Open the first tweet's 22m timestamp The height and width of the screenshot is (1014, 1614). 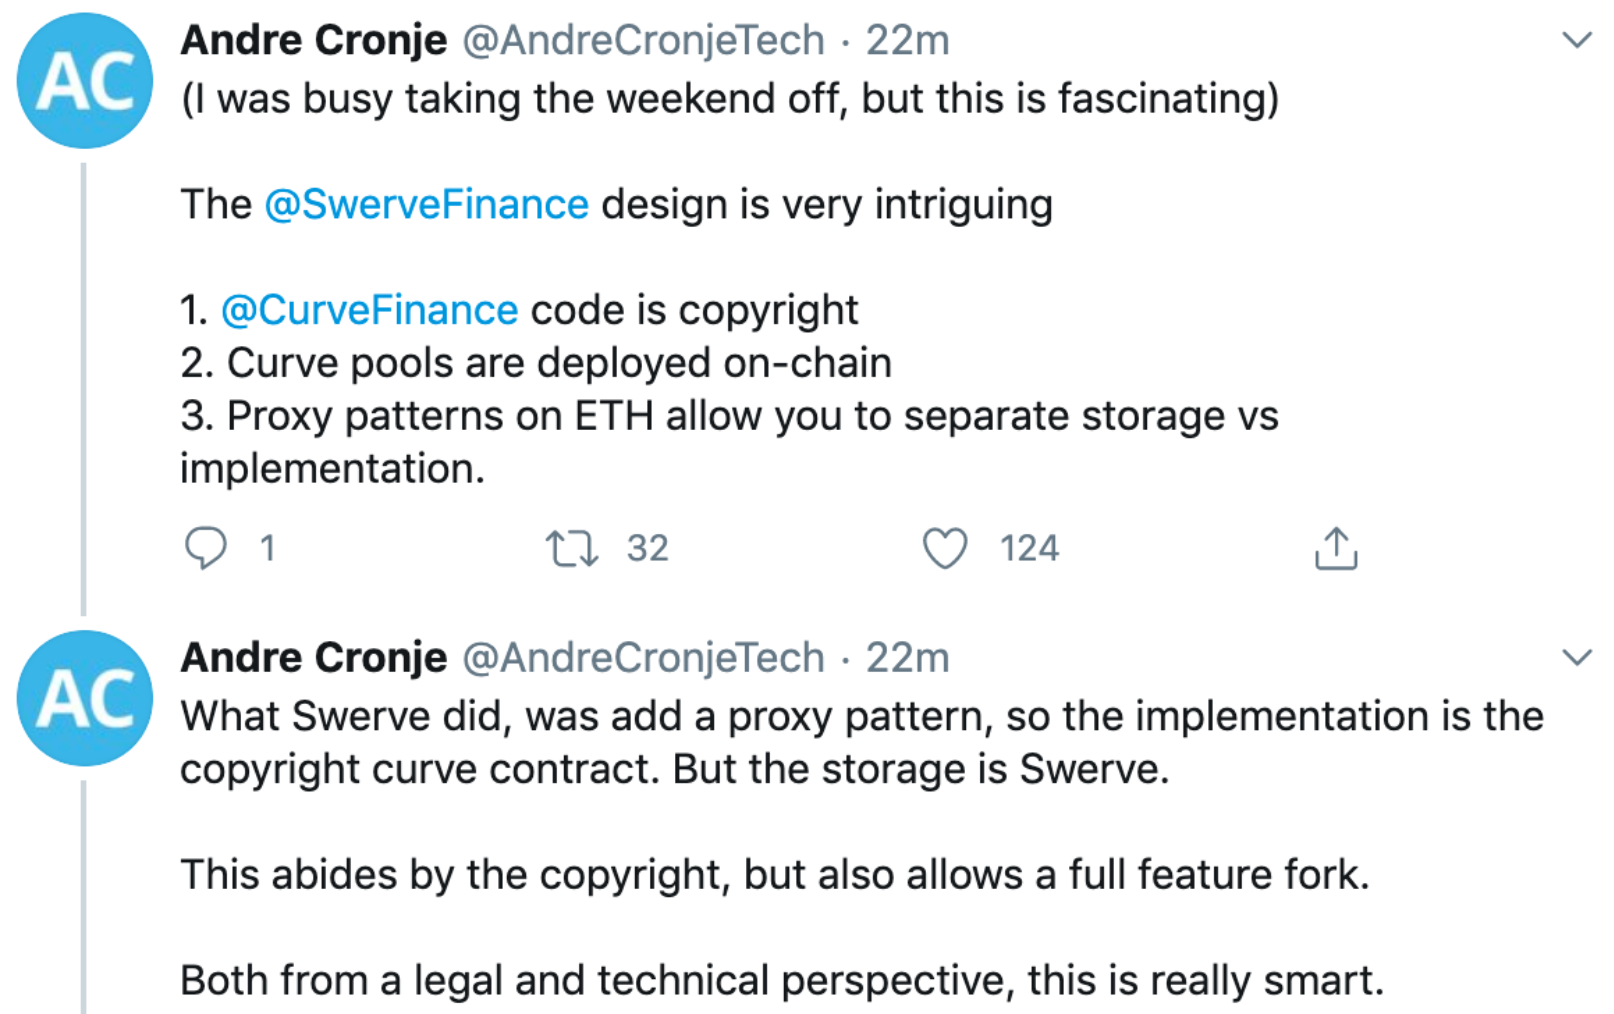tap(907, 41)
